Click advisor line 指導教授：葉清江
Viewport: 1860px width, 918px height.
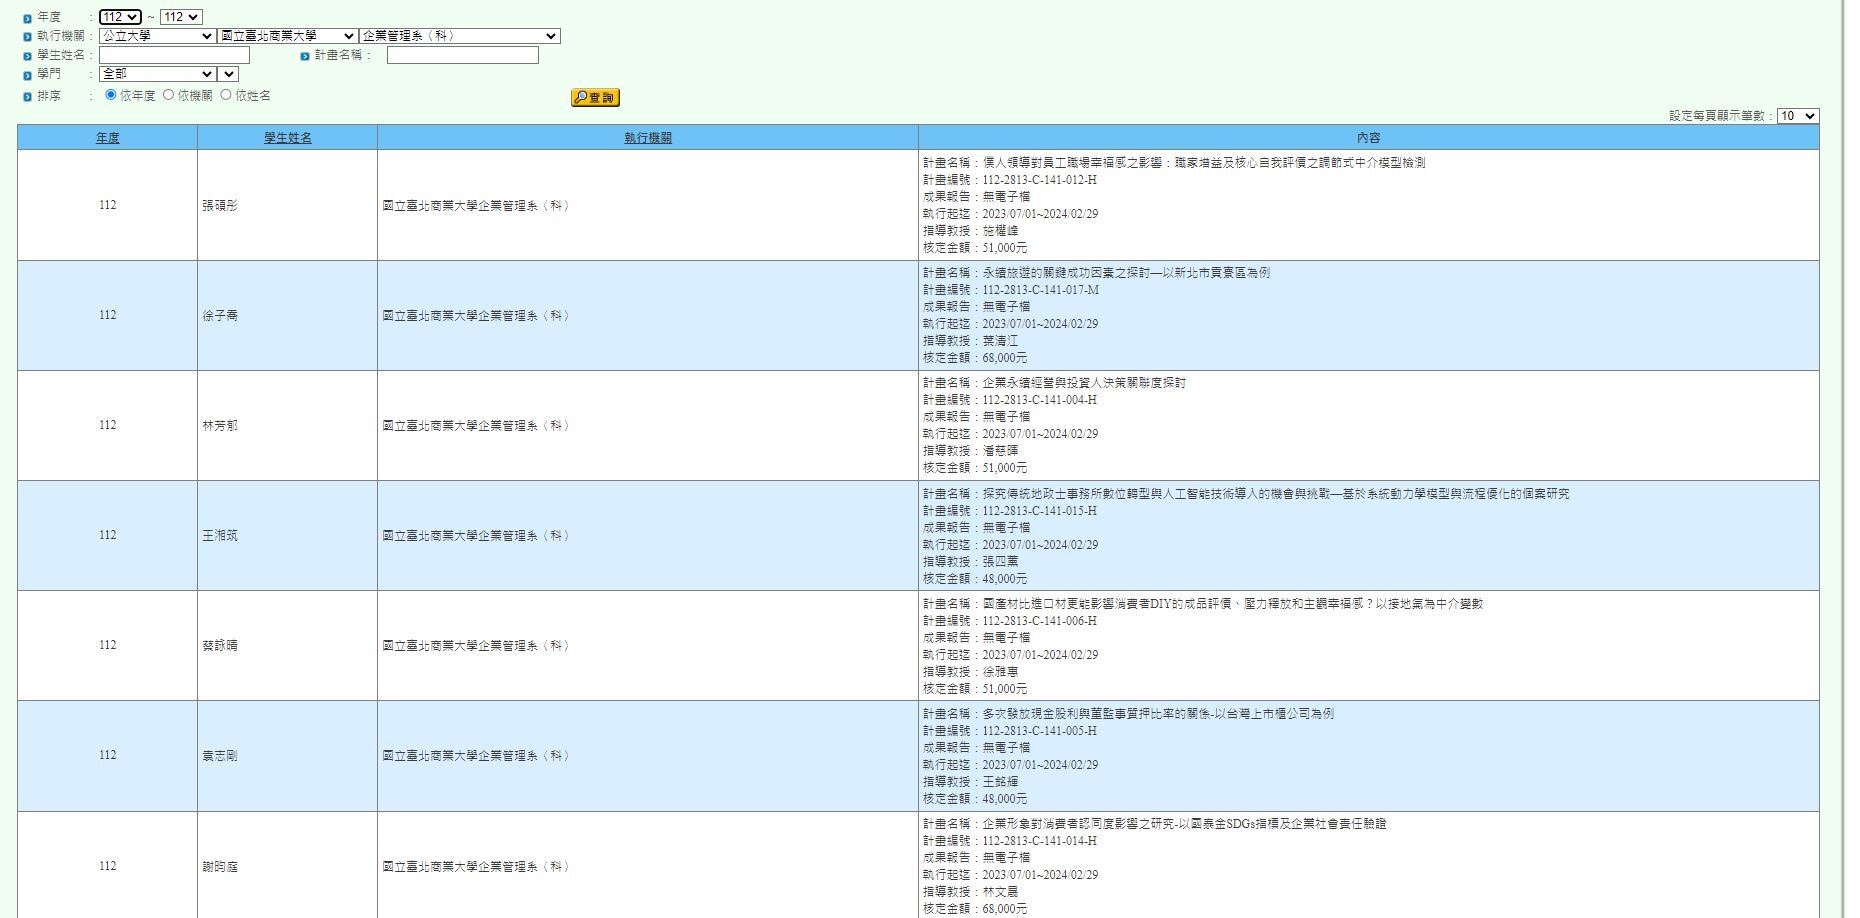(x=970, y=341)
